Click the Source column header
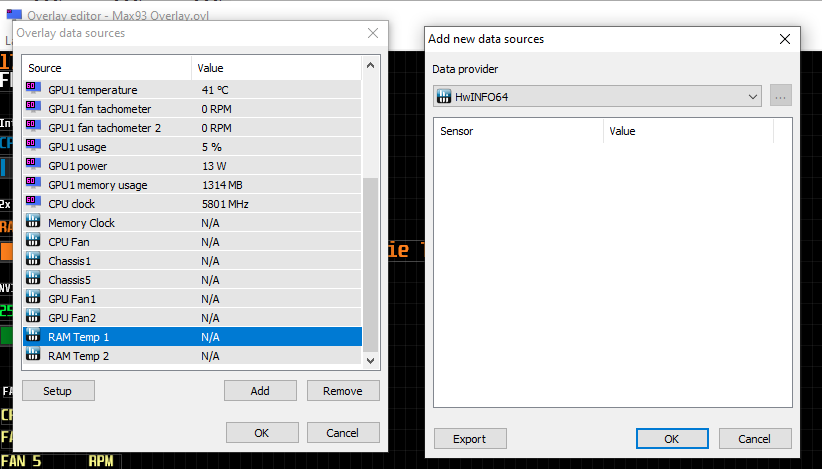This screenshot has height=469, width=822. point(107,68)
